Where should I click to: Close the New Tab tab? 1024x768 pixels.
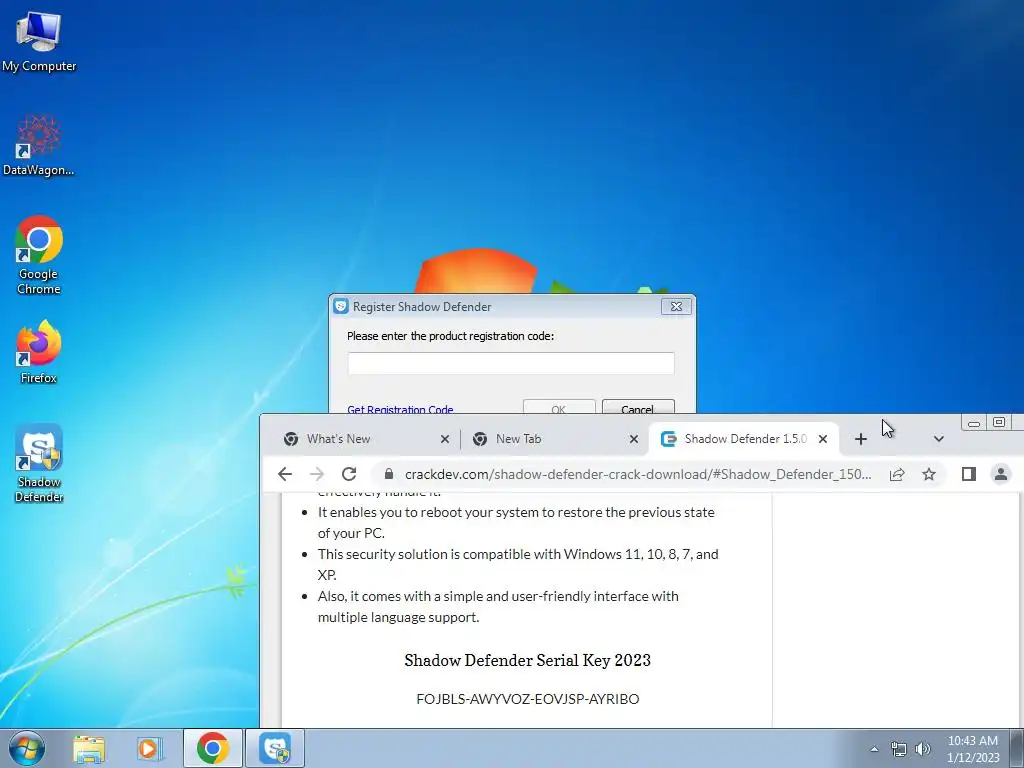coord(633,439)
